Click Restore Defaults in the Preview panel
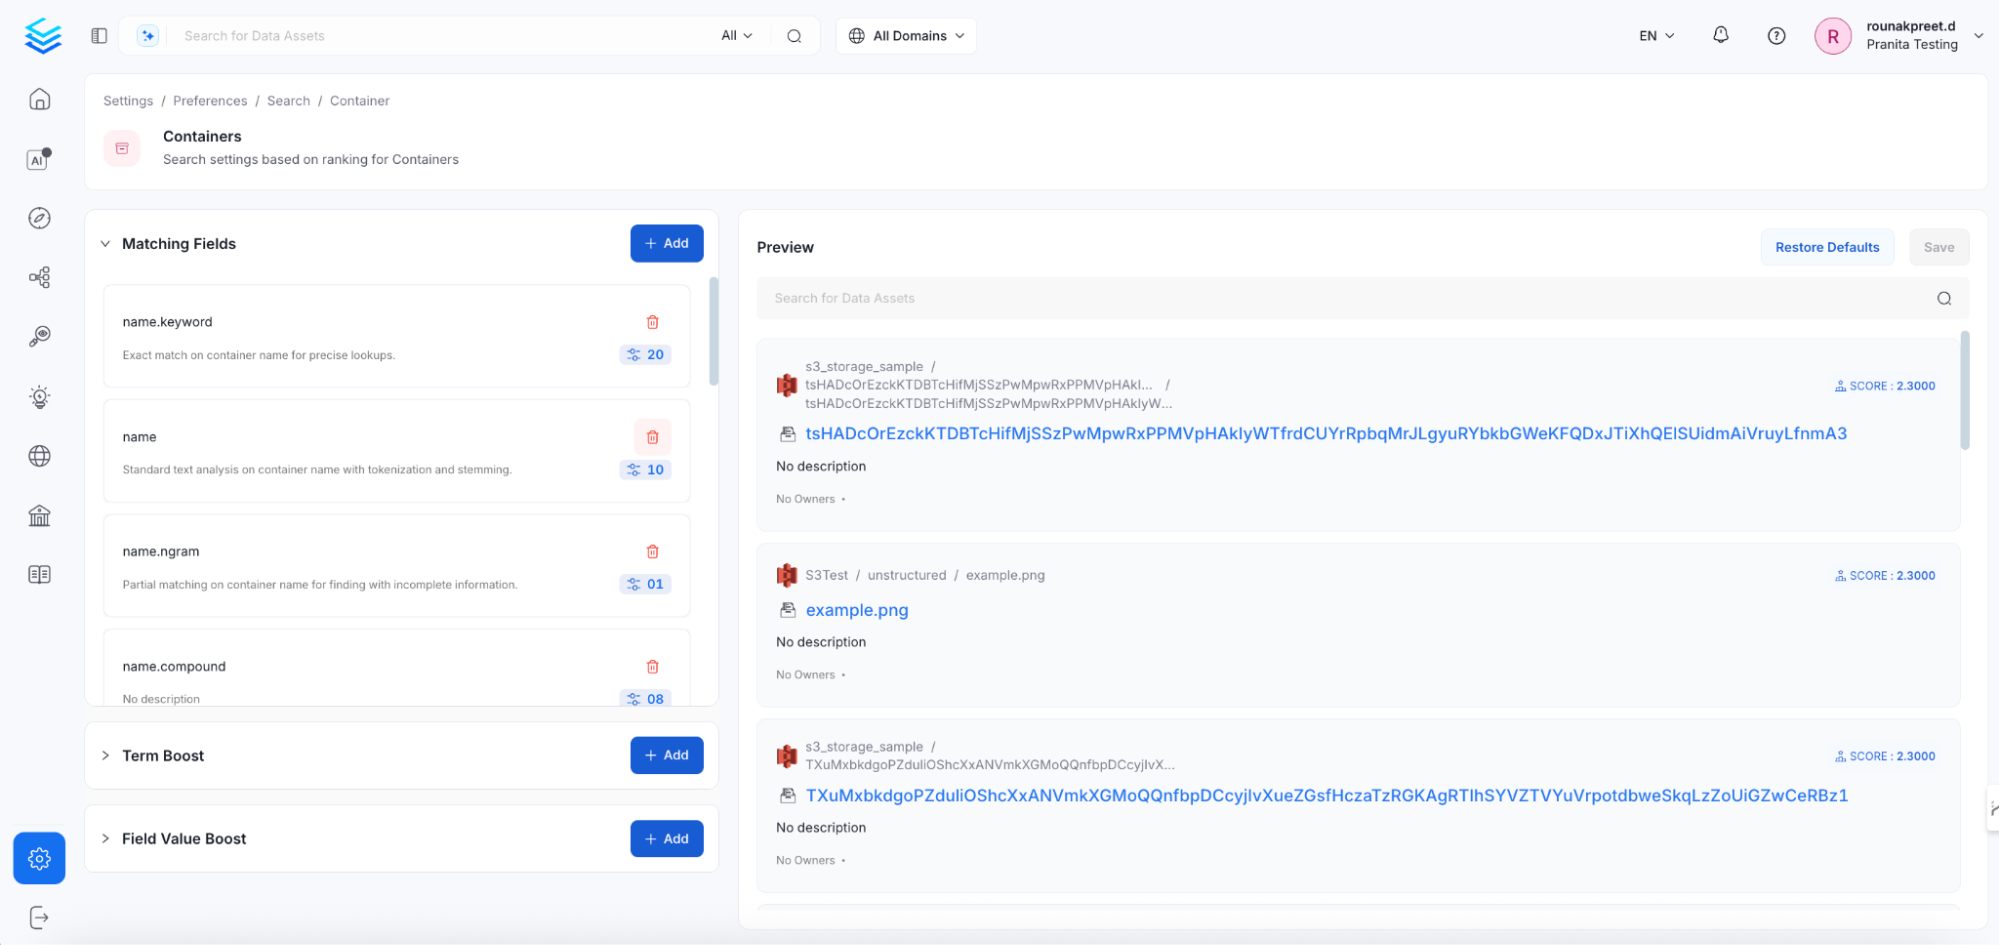This screenshot has width=1999, height=945. point(1827,247)
